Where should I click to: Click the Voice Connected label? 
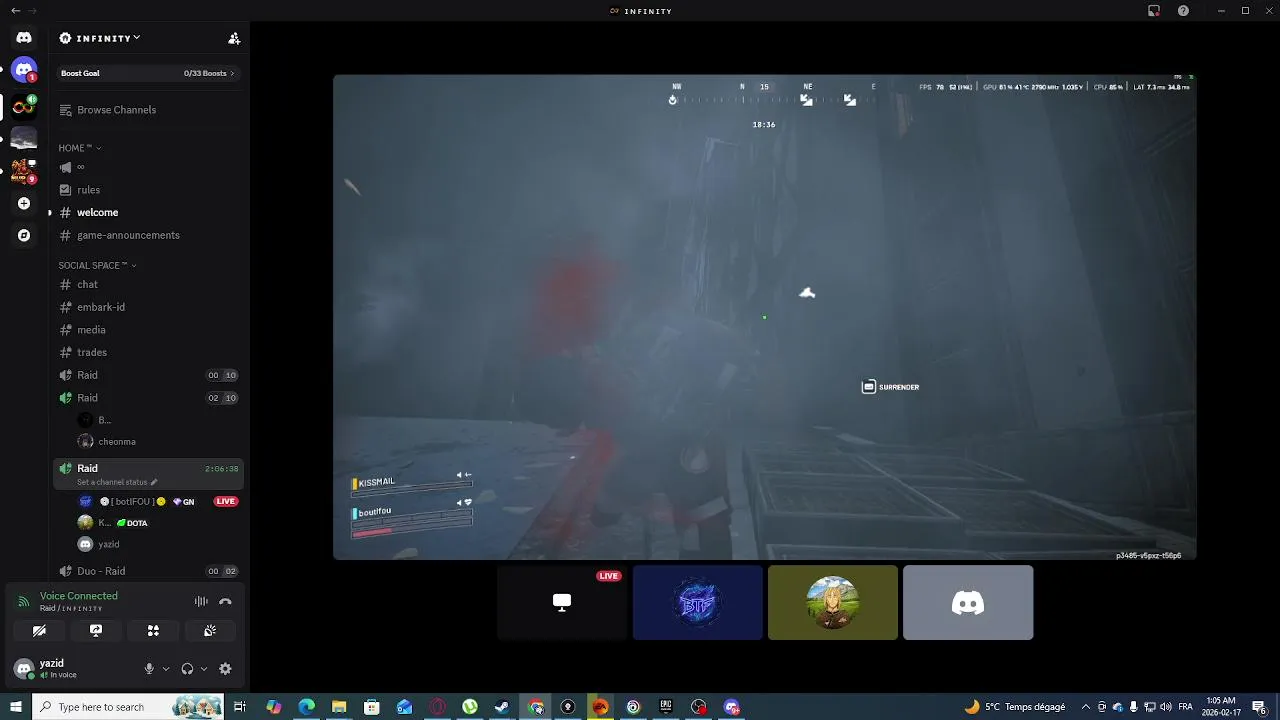pyautogui.click(x=79, y=596)
